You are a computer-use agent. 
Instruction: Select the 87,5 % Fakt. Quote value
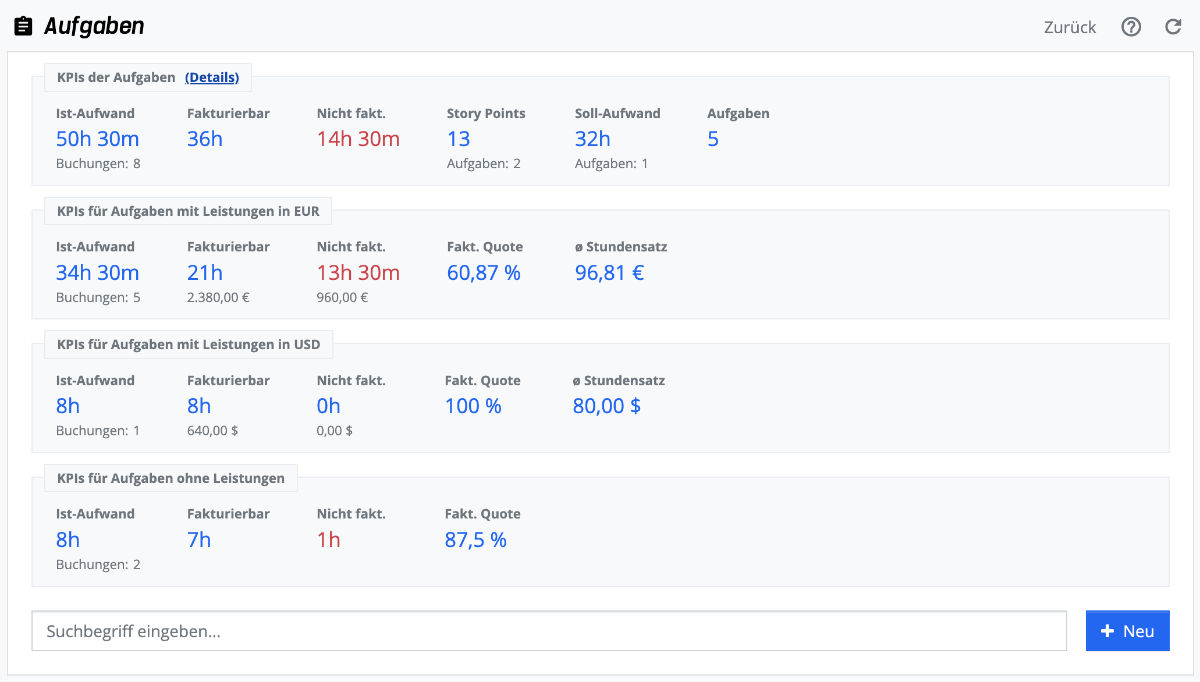(476, 540)
